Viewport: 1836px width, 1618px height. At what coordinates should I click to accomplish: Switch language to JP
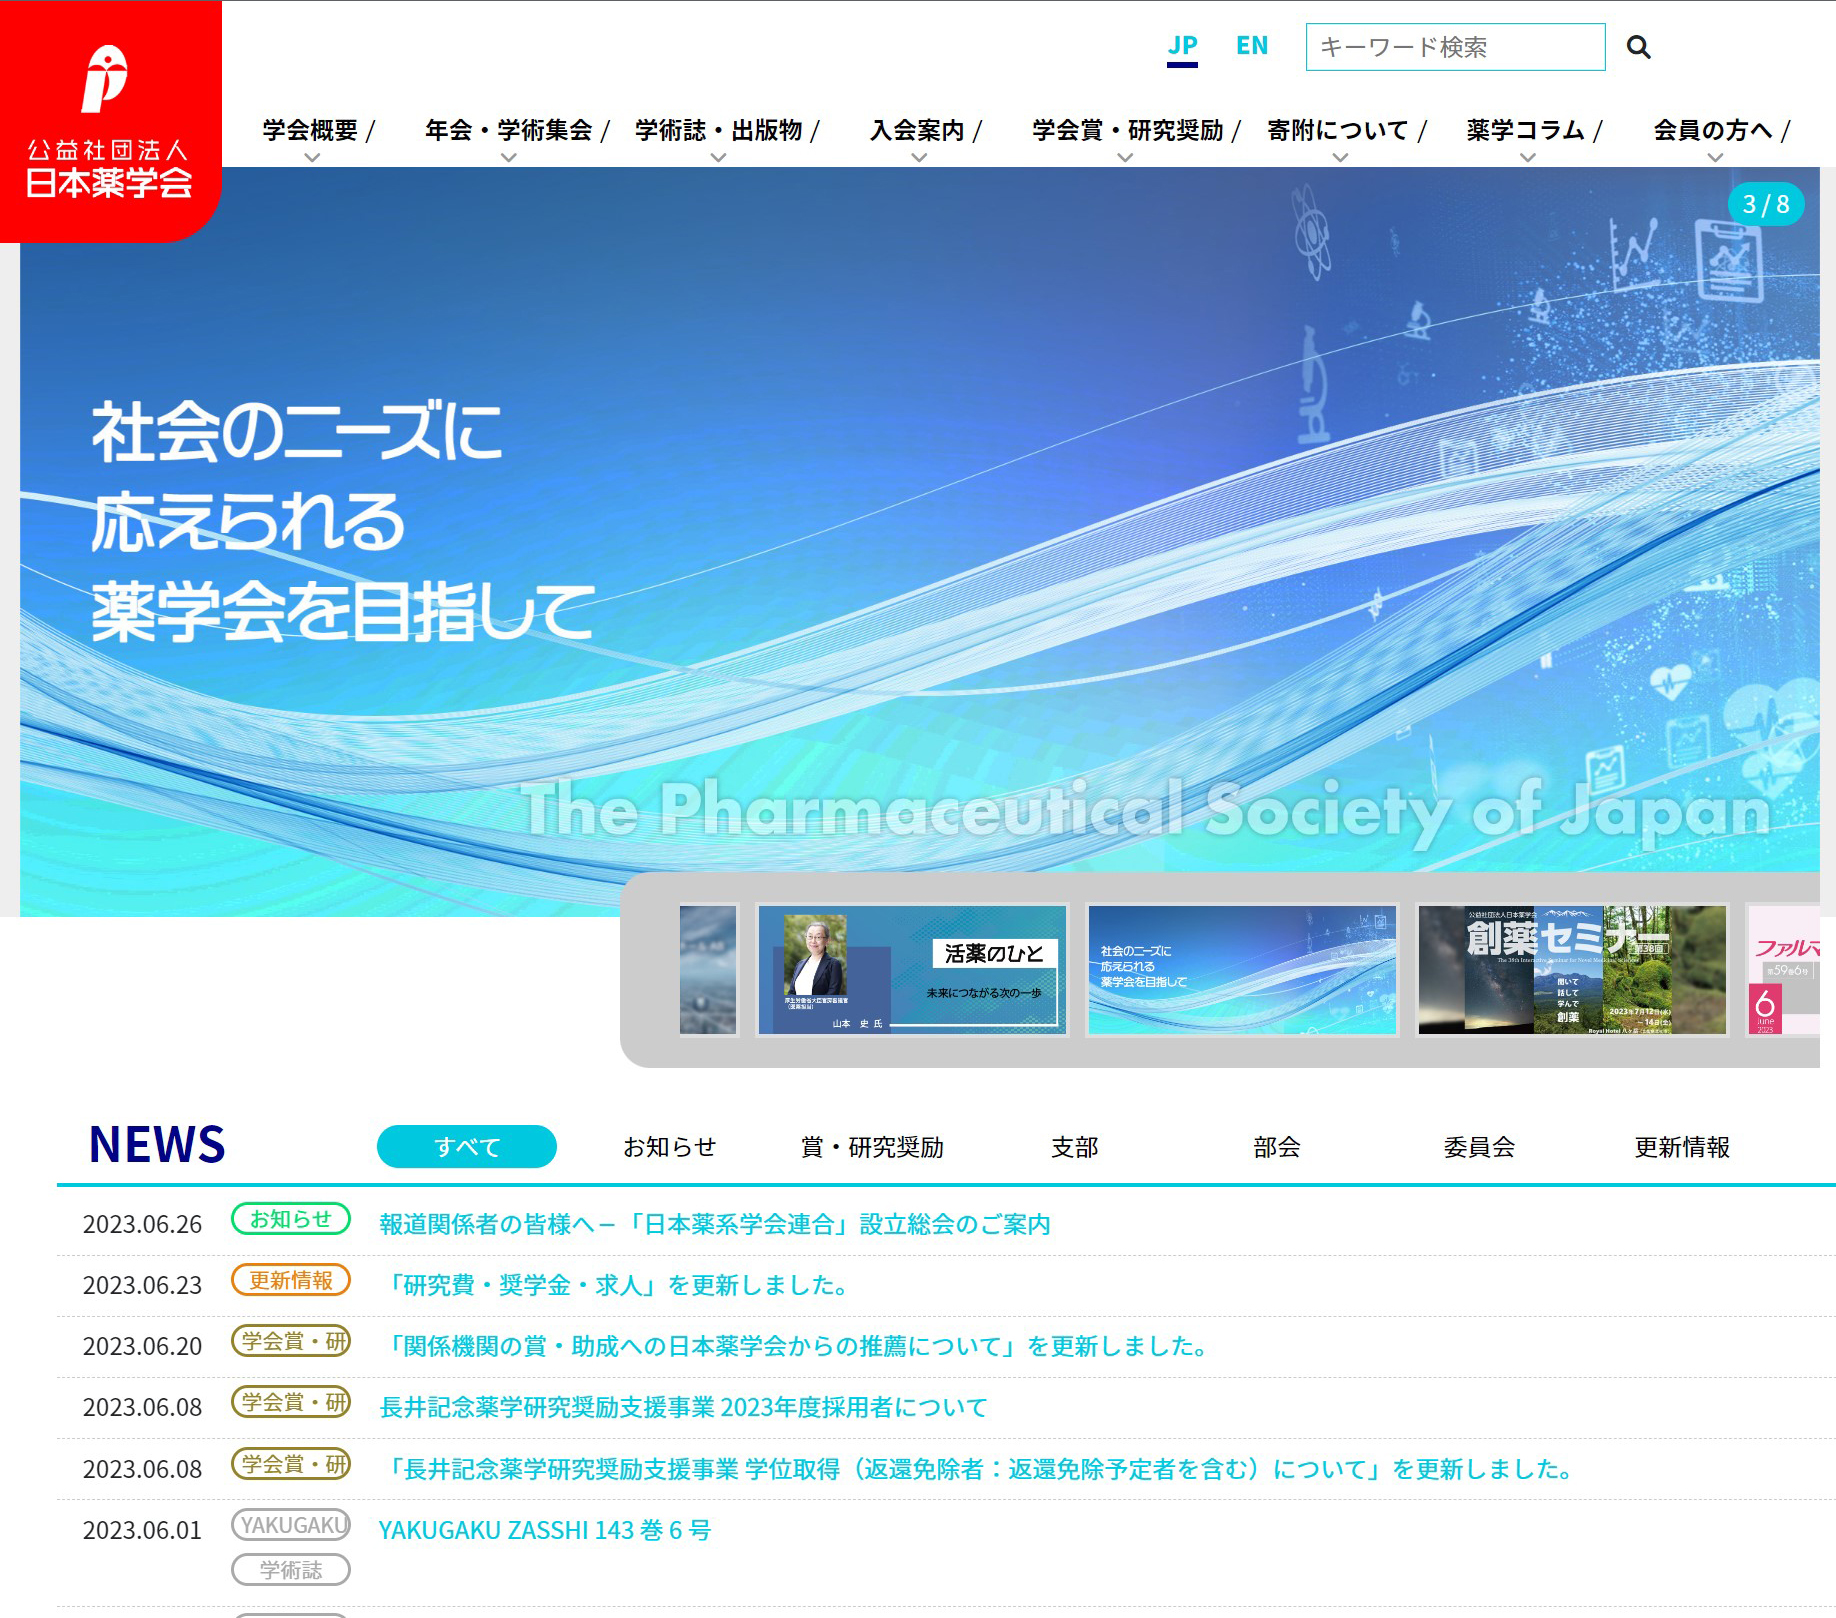click(1182, 46)
